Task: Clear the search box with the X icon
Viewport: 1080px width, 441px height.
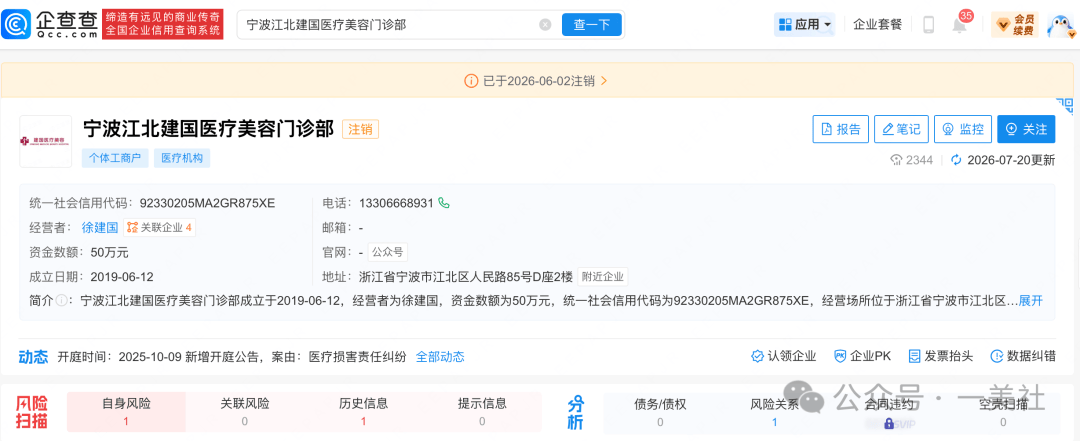Action: tap(545, 25)
